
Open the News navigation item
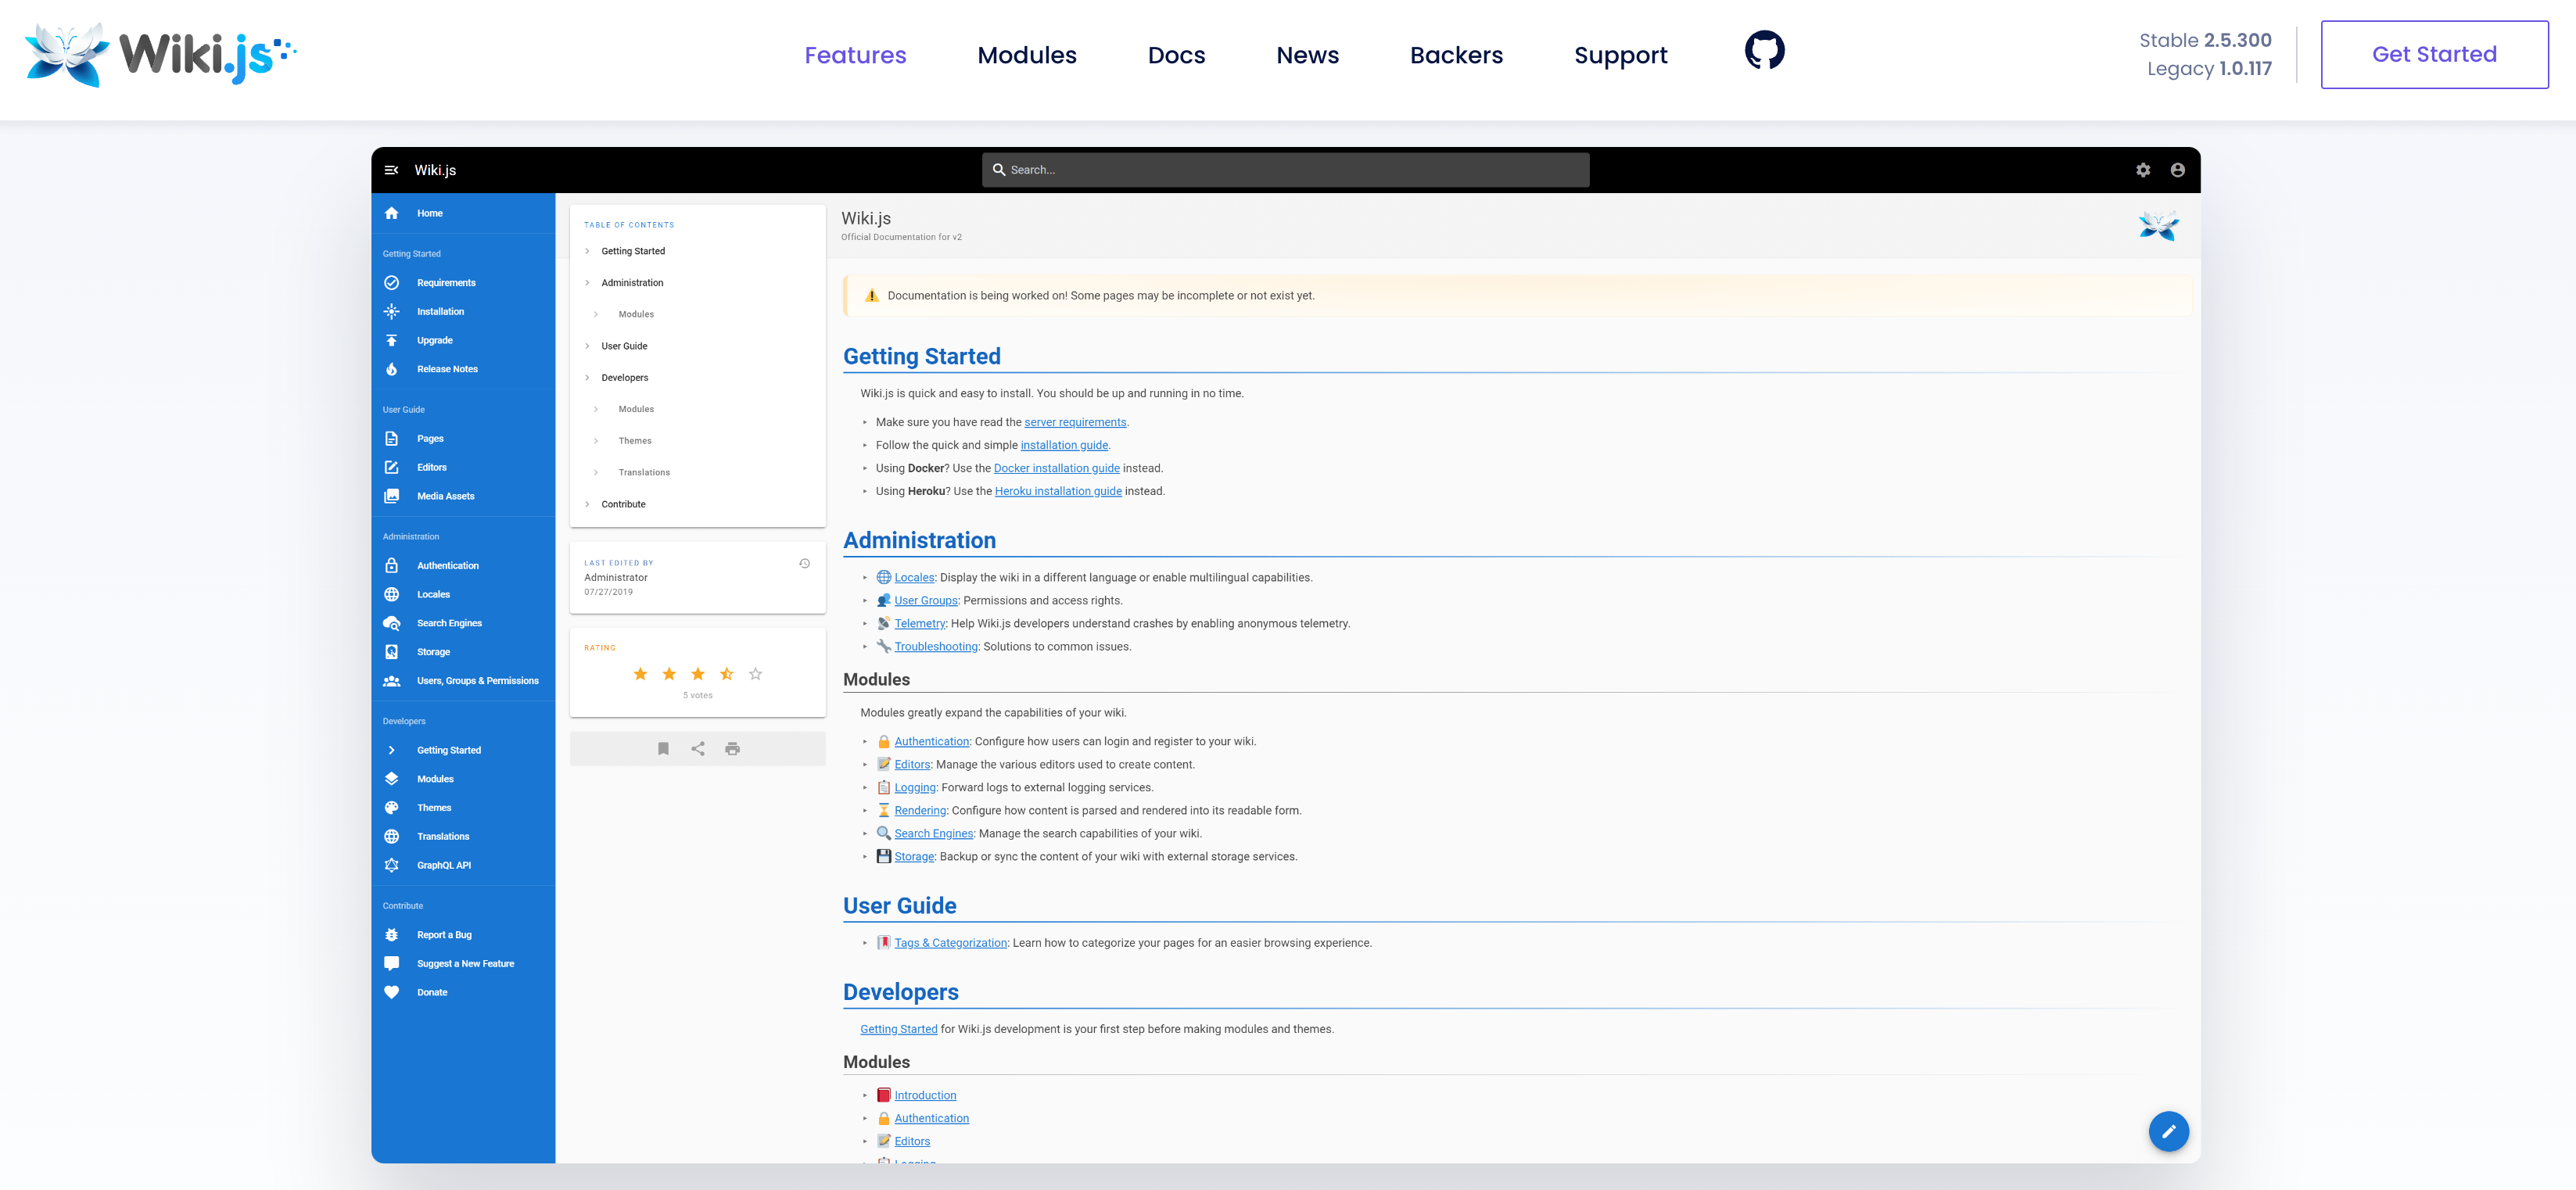(1307, 55)
